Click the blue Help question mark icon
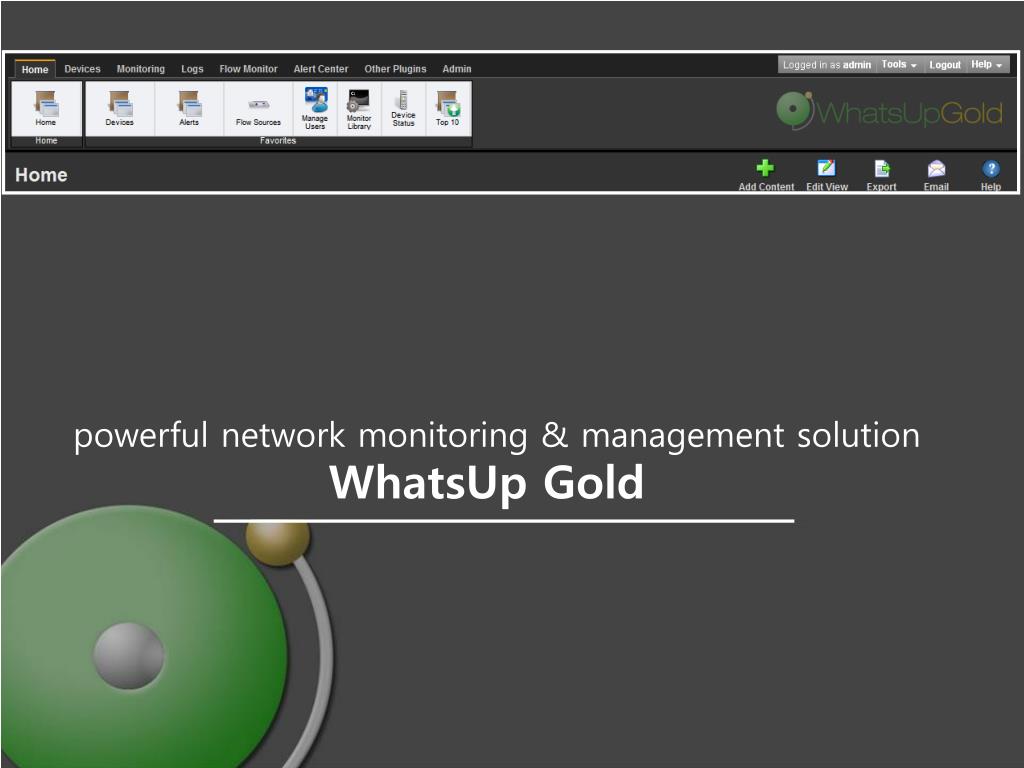The width and height of the screenshot is (1024, 768). 991,168
